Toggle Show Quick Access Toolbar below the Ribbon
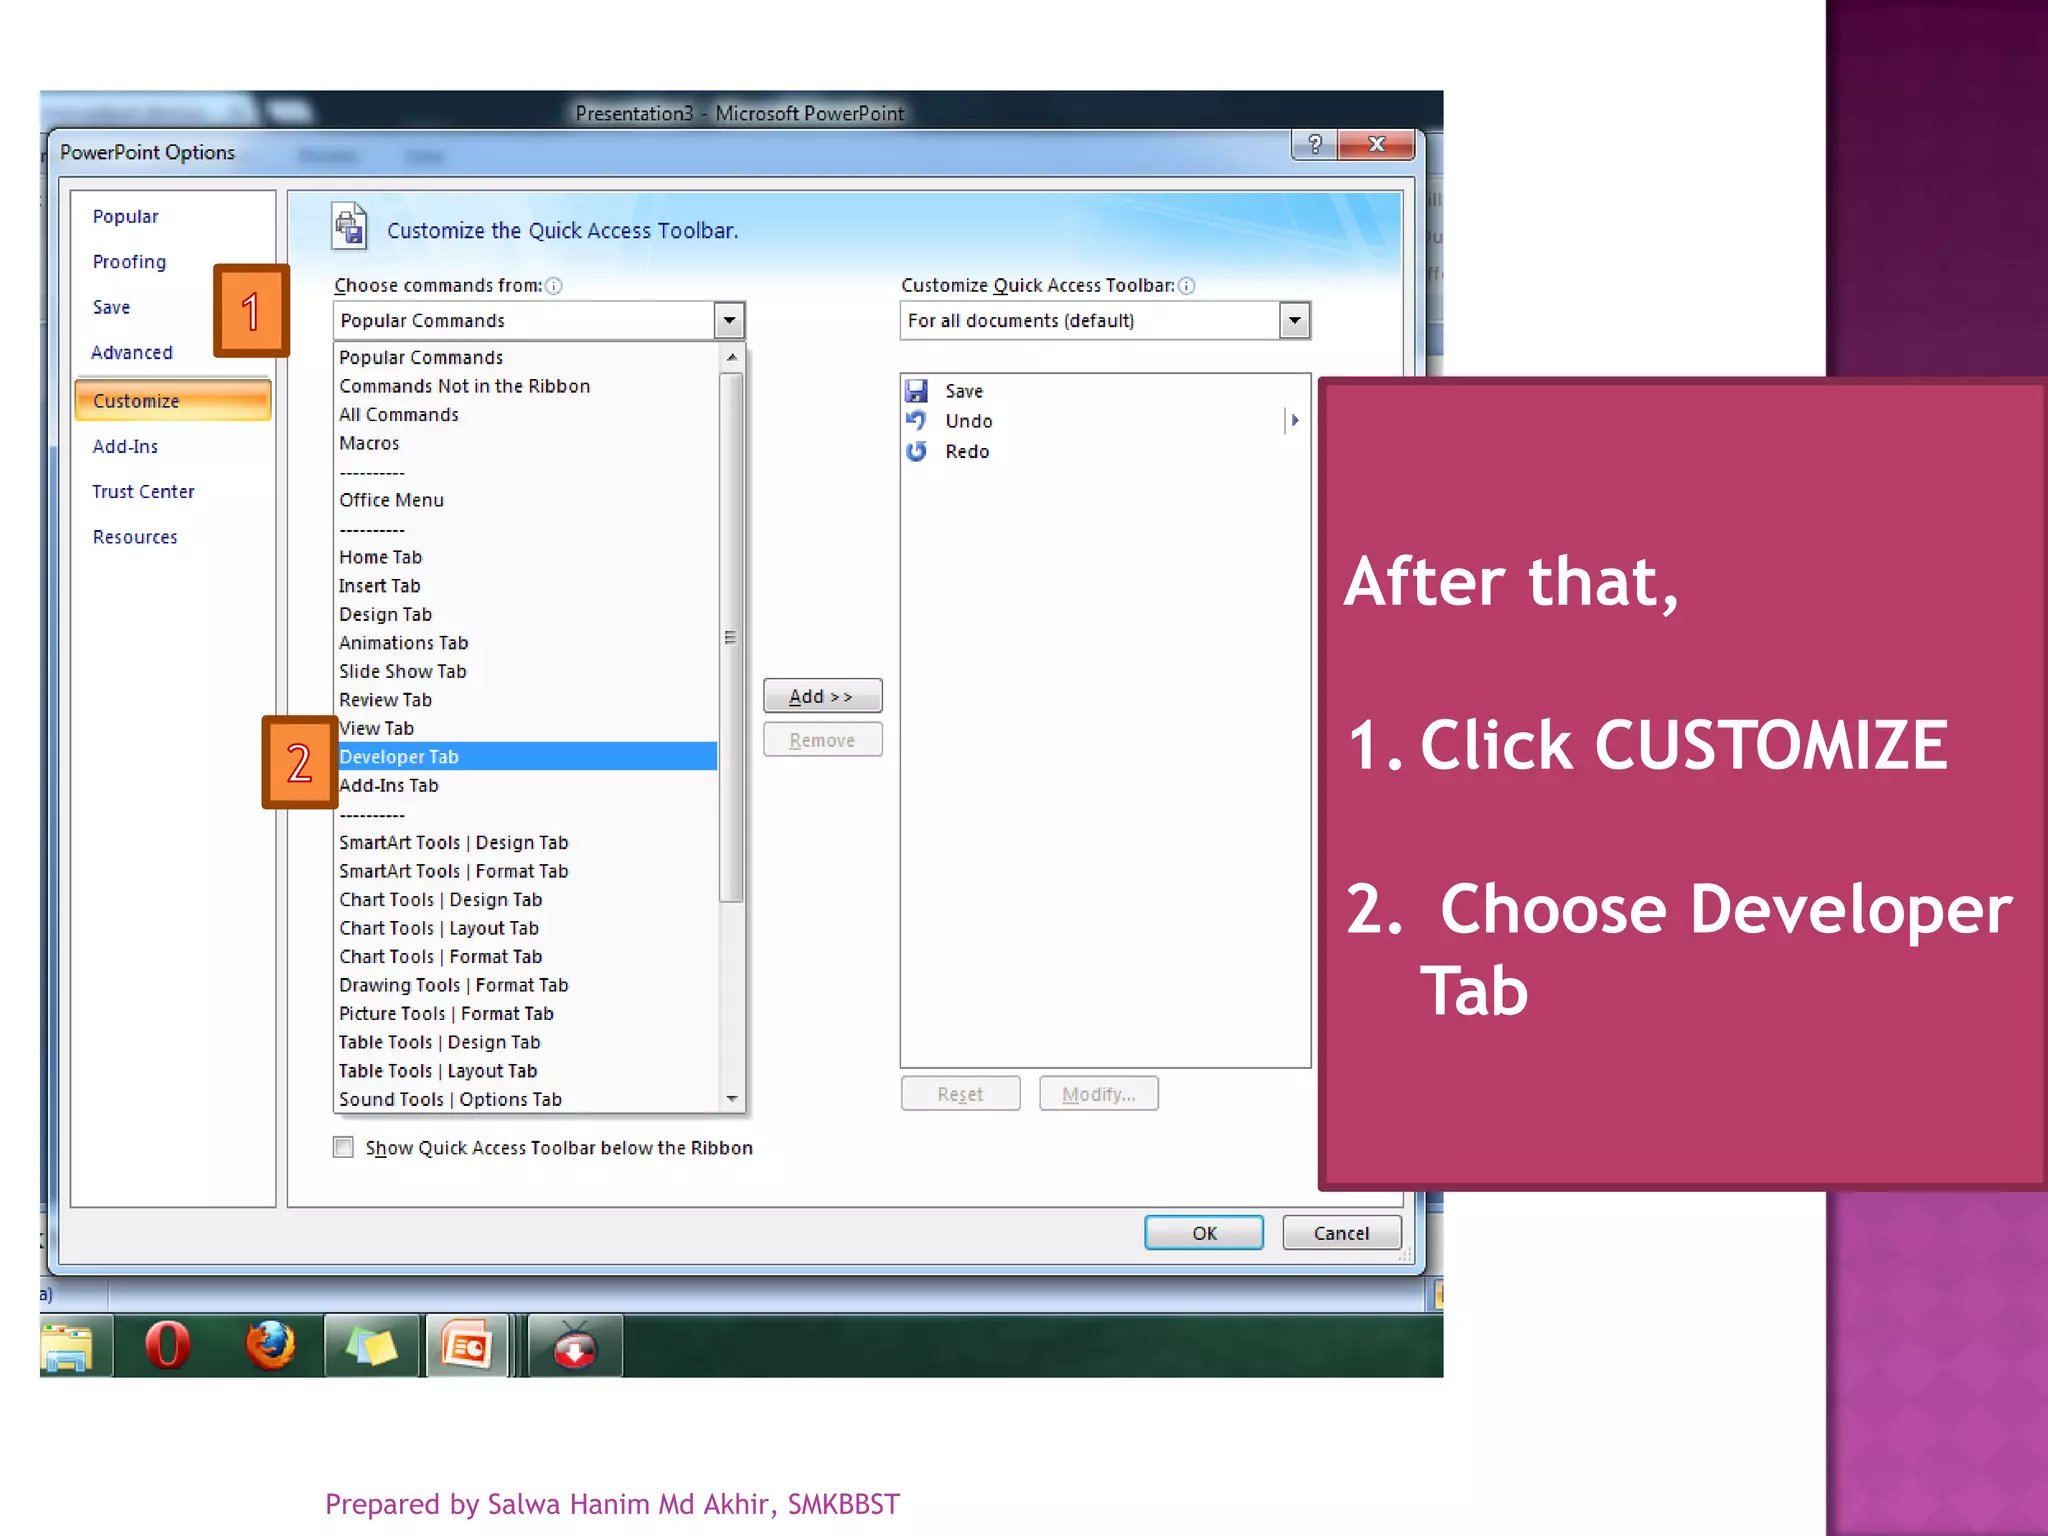Image resolution: width=2048 pixels, height=1536 pixels. [344, 1147]
